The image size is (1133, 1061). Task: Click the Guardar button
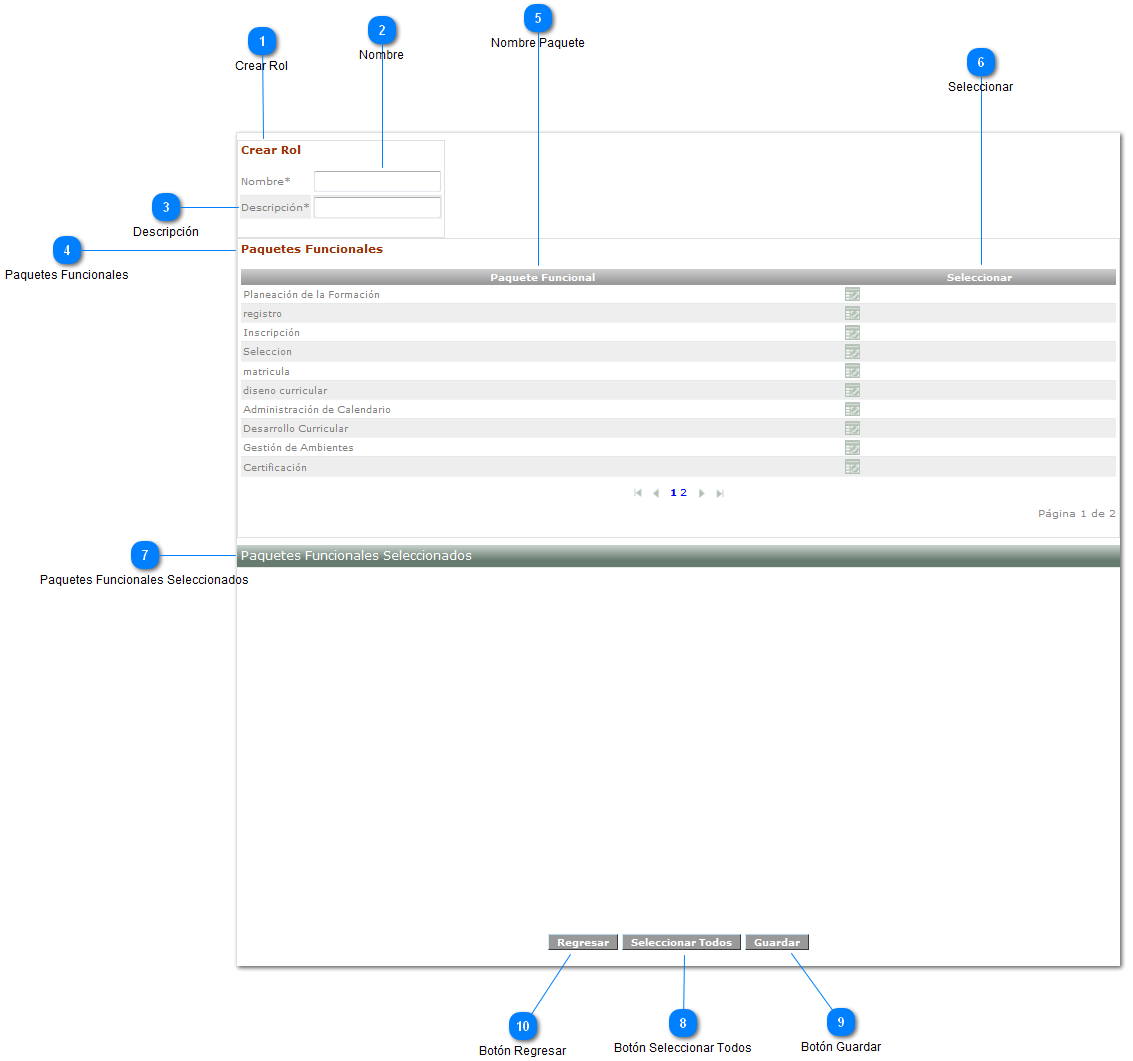click(x=777, y=942)
